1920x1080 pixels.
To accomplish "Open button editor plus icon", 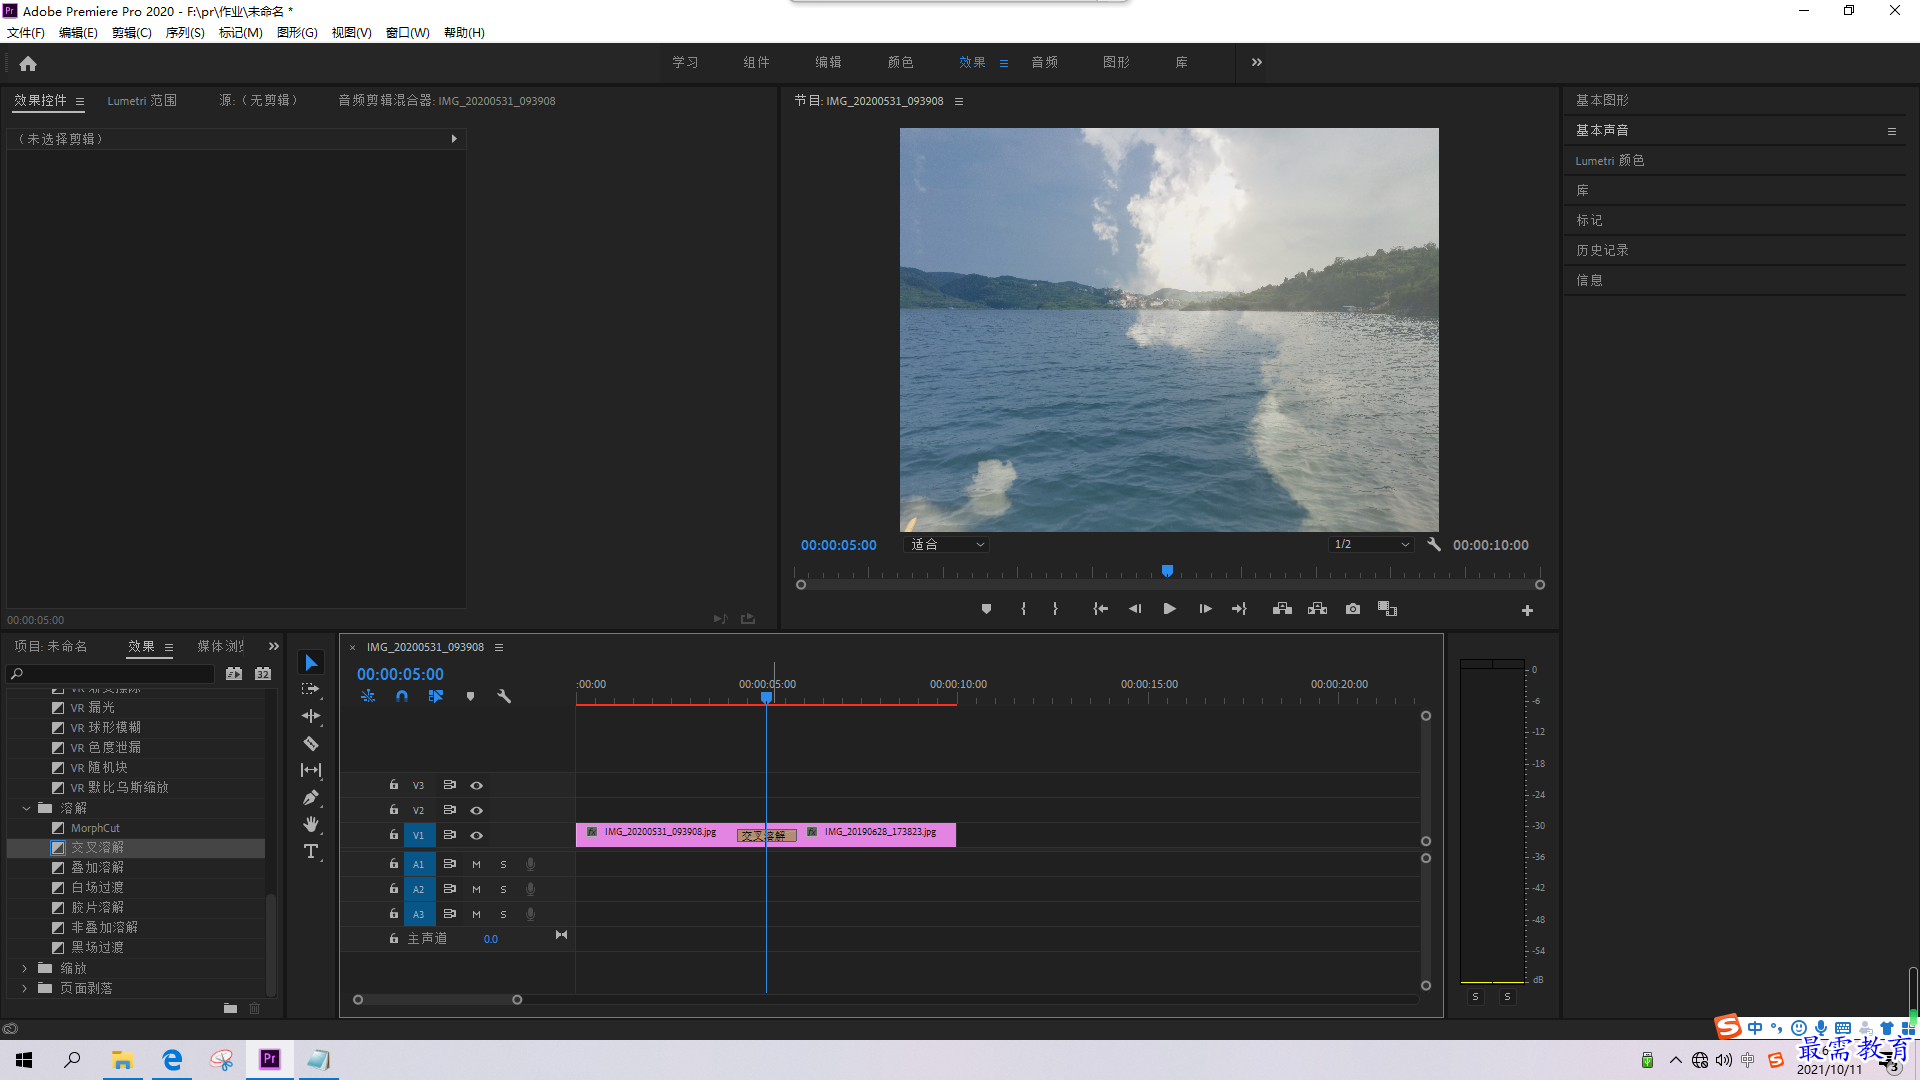I will pyautogui.click(x=1527, y=610).
